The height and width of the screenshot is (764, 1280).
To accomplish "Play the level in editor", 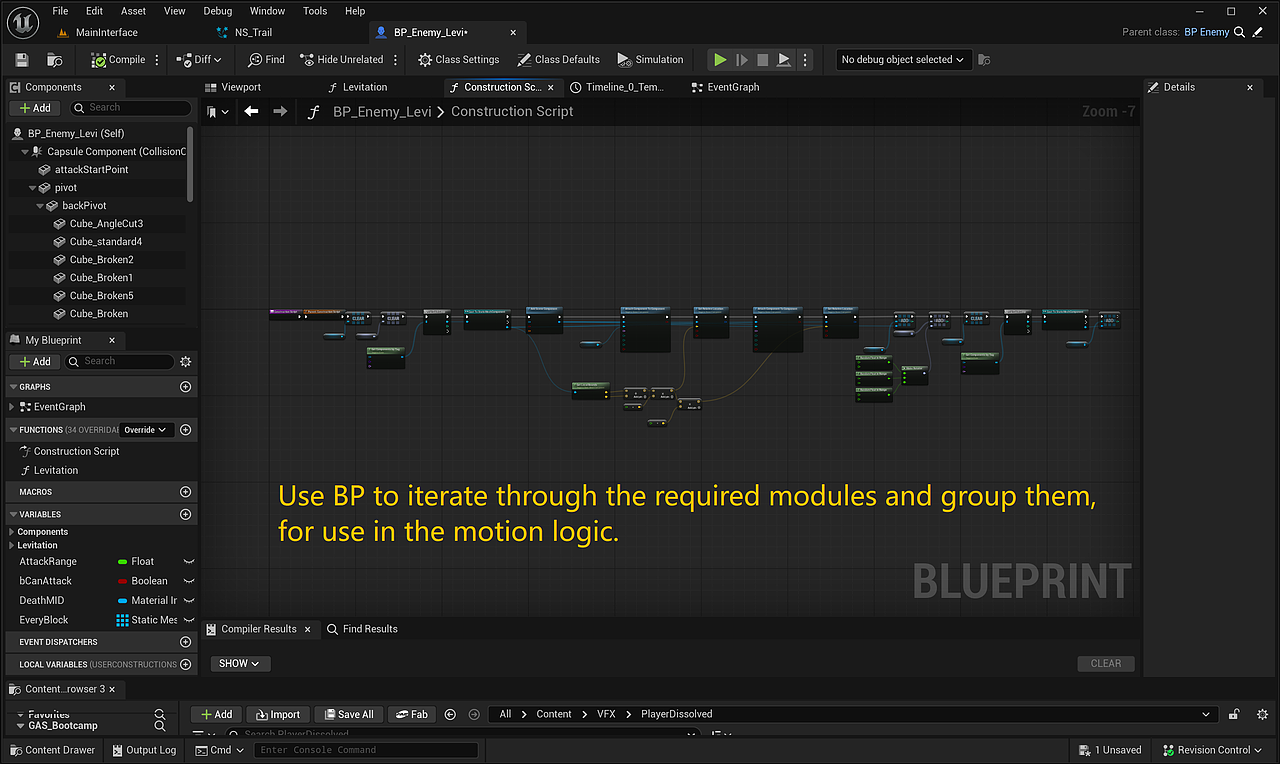I will click(720, 60).
